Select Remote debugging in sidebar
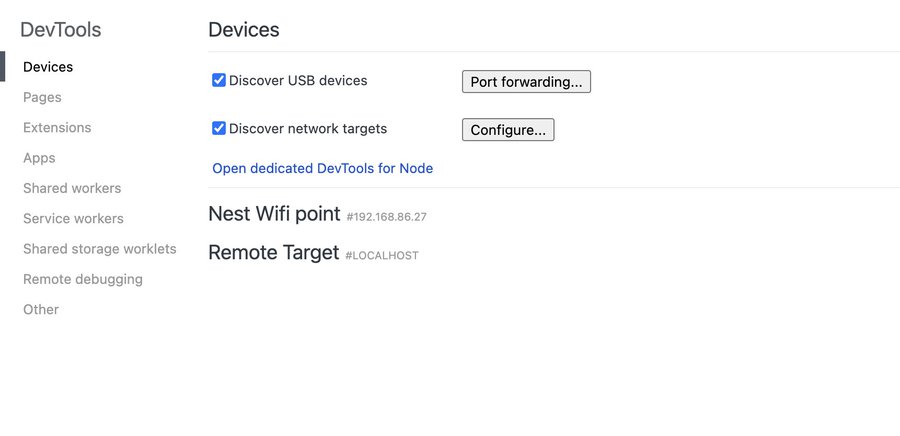The width and height of the screenshot is (900, 436). (x=82, y=279)
